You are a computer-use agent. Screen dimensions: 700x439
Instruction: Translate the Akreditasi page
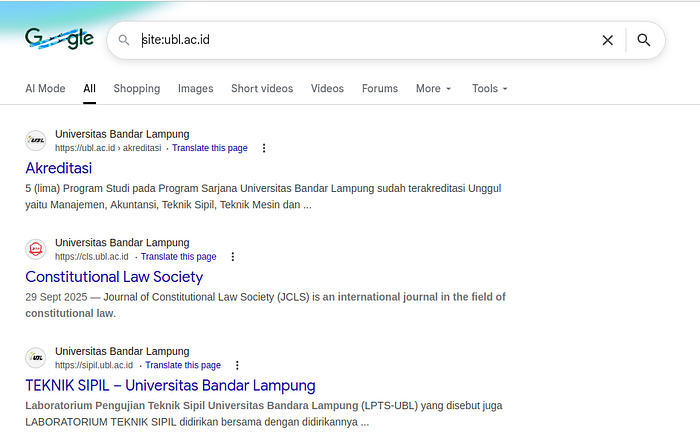click(210, 148)
